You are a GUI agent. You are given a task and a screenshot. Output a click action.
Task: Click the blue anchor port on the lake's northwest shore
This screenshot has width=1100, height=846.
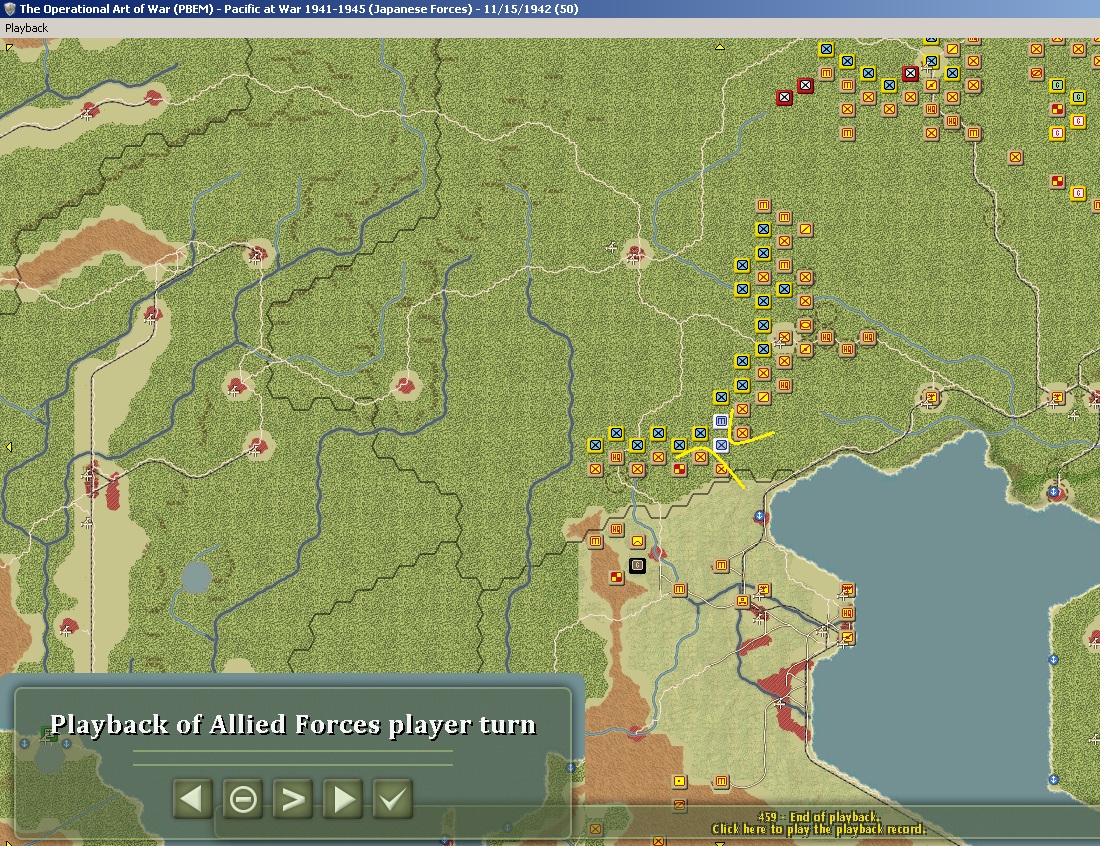759,516
